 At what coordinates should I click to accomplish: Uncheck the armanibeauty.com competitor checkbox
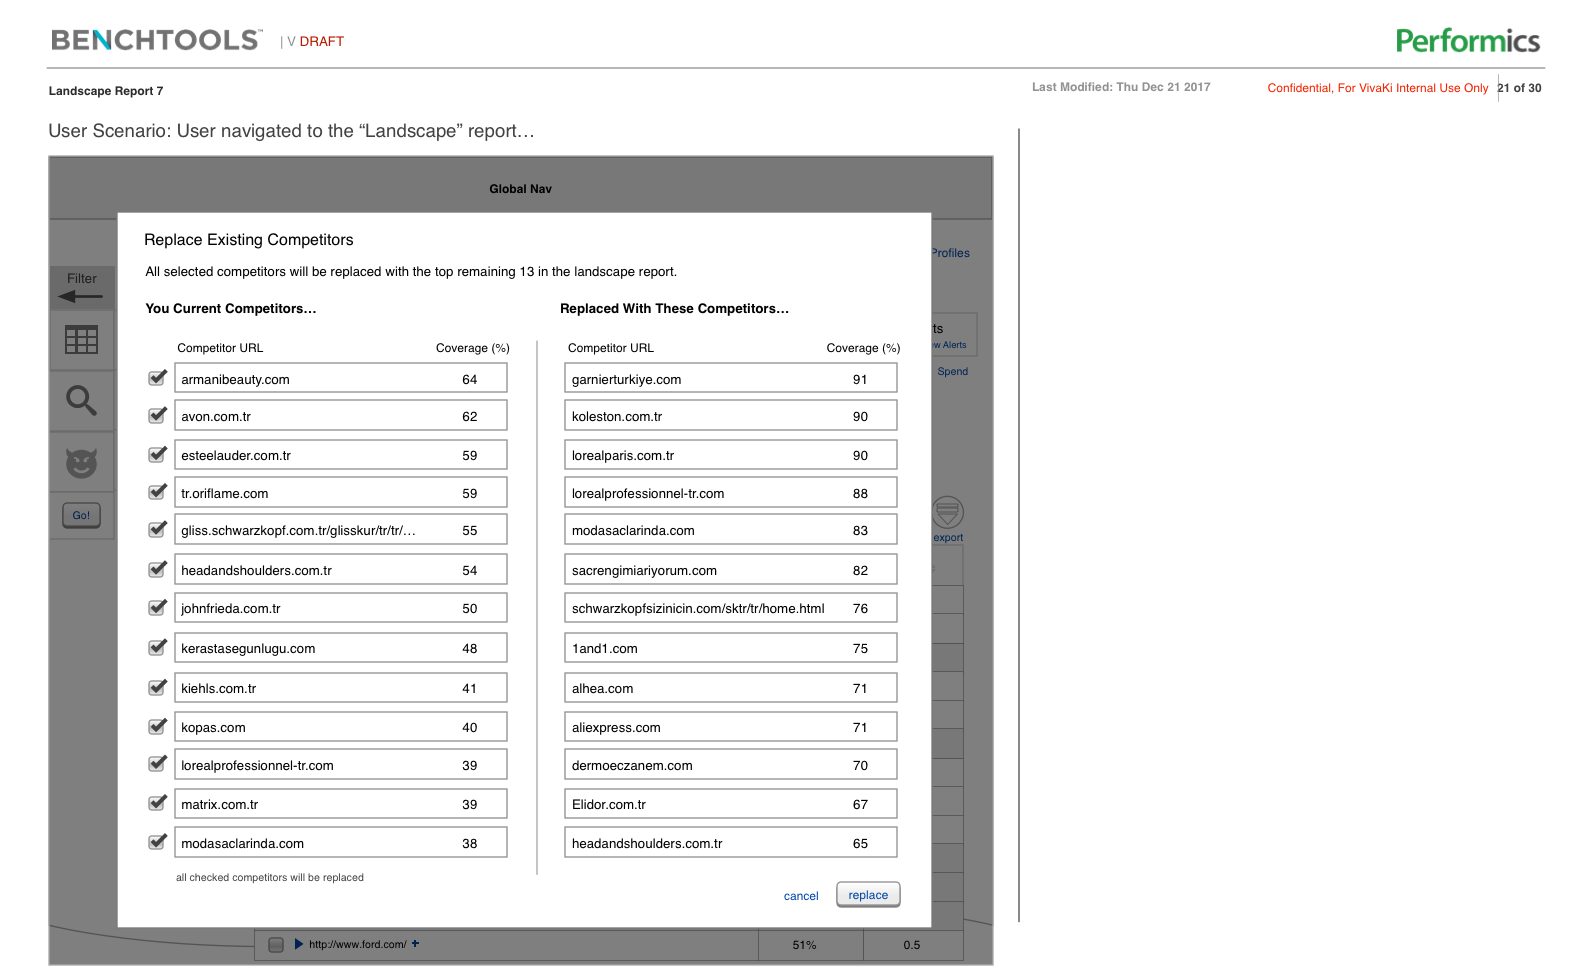pos(157,378)
